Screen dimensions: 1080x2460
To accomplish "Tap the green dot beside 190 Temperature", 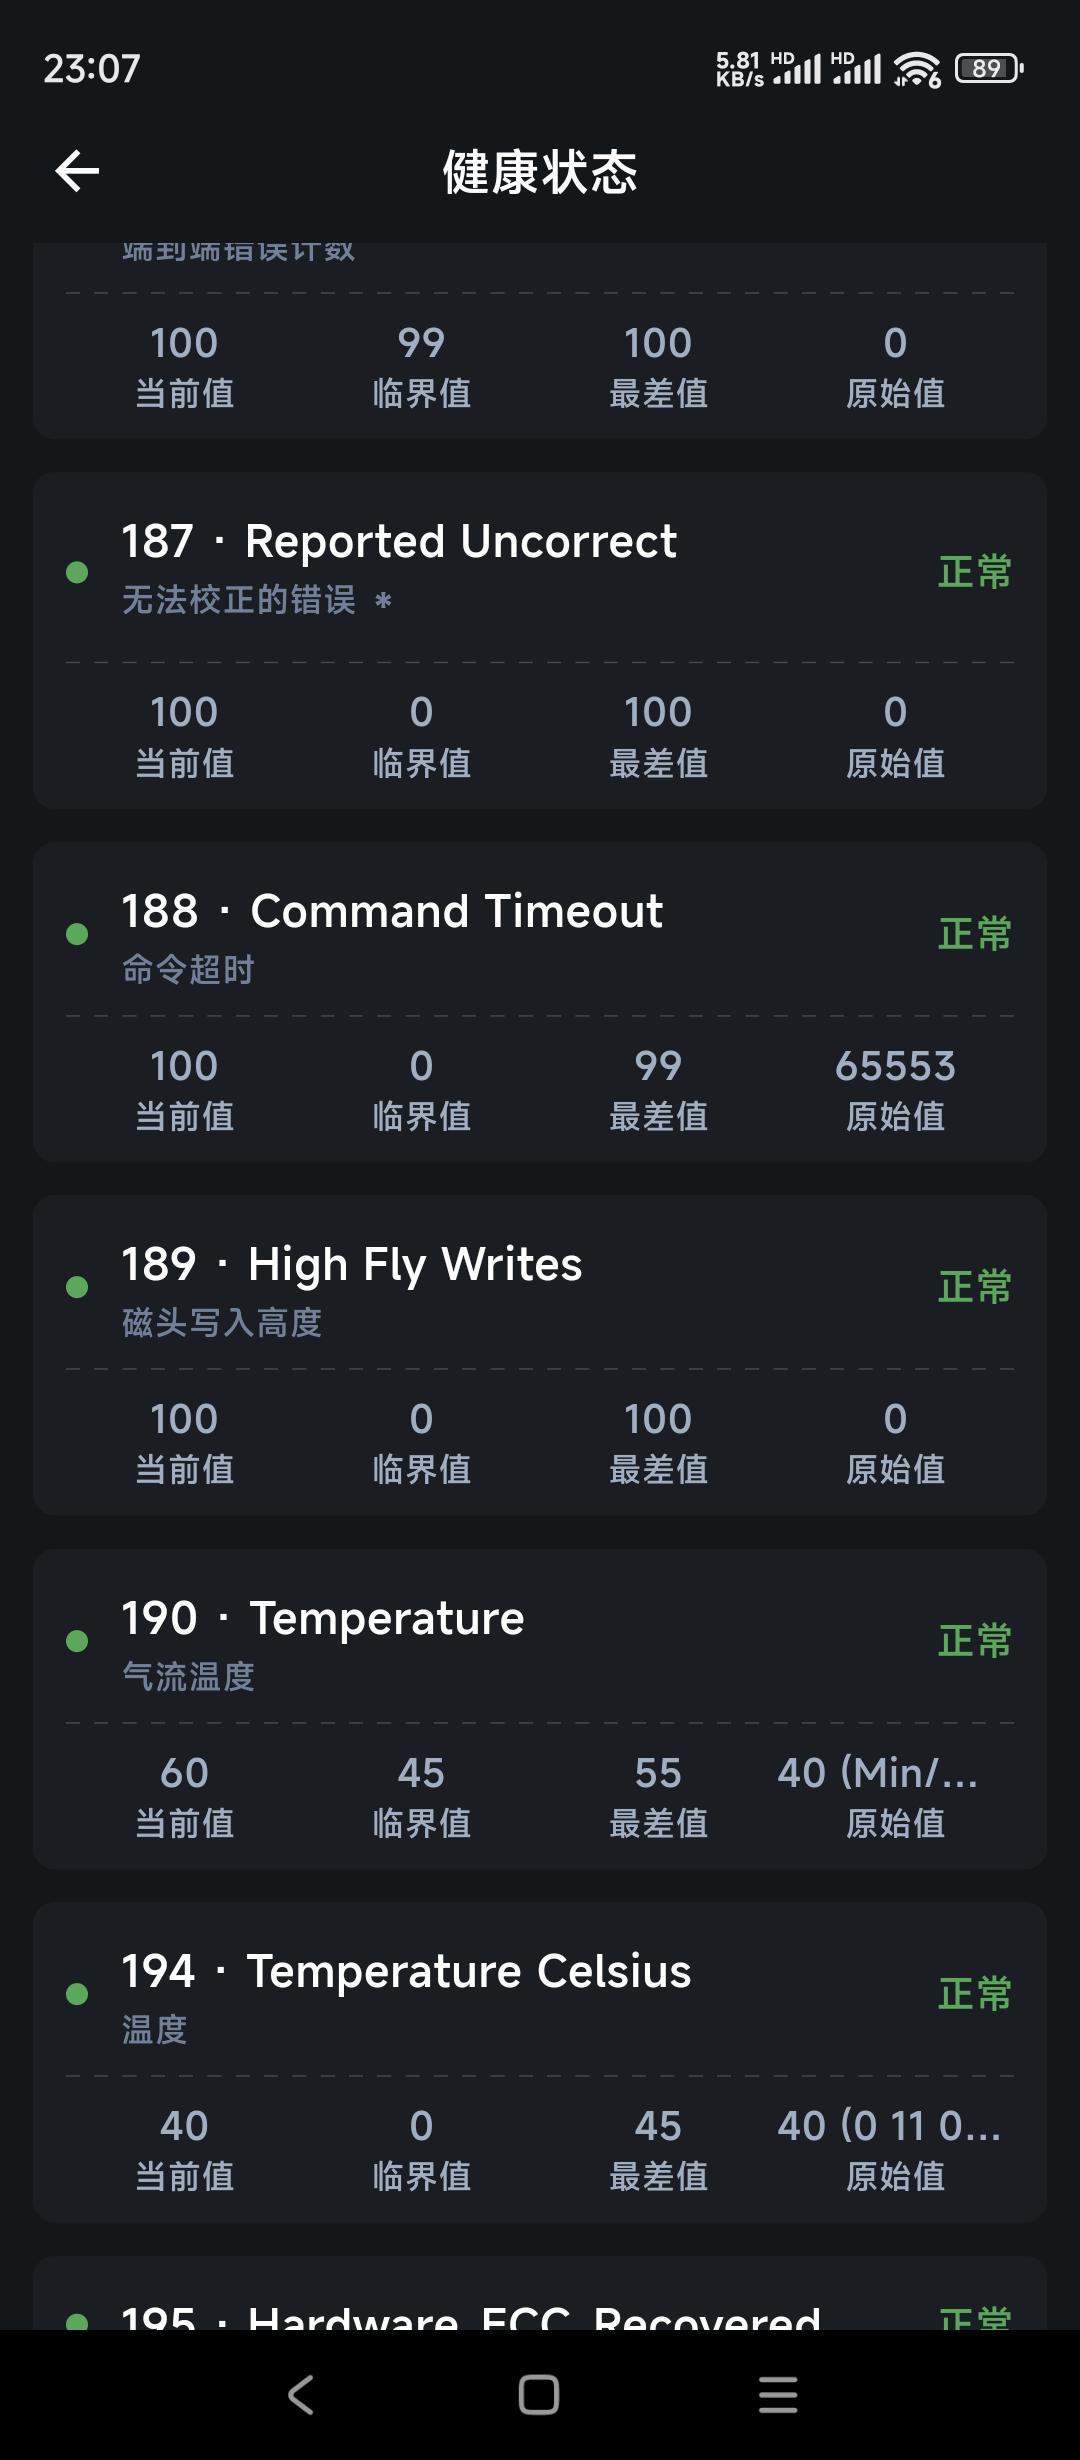I will [x=77, y=1641].
